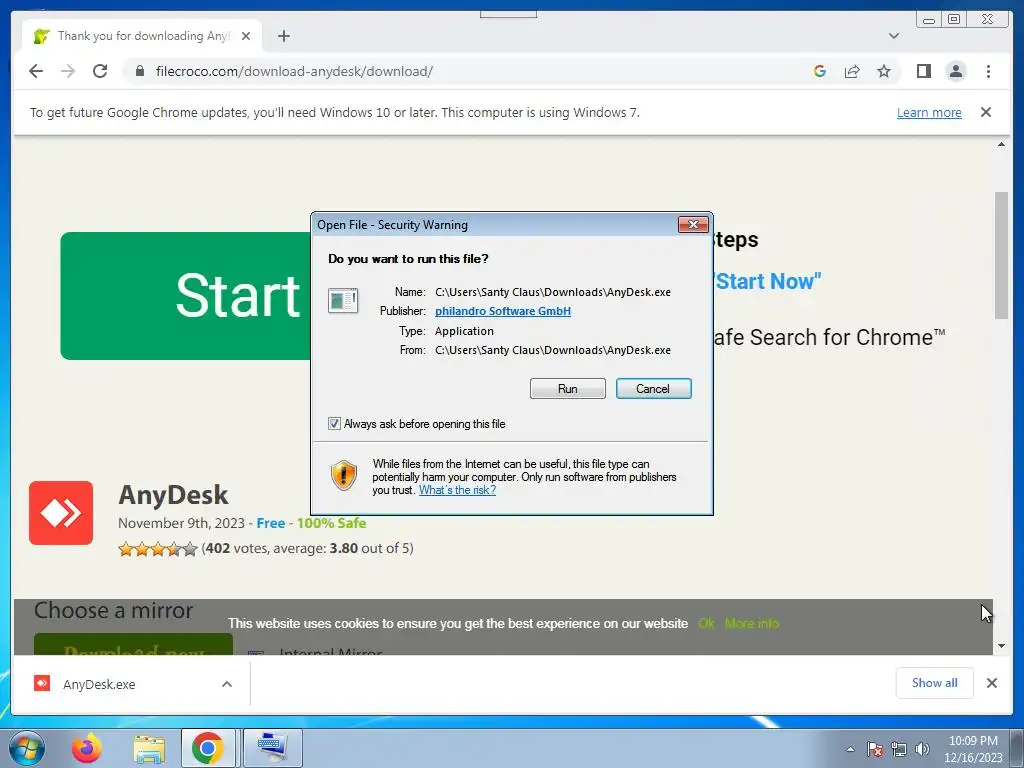Click the Choose a mirror heading
The height and width of the screenshot is (768, 1024).
tap(114, 610)
